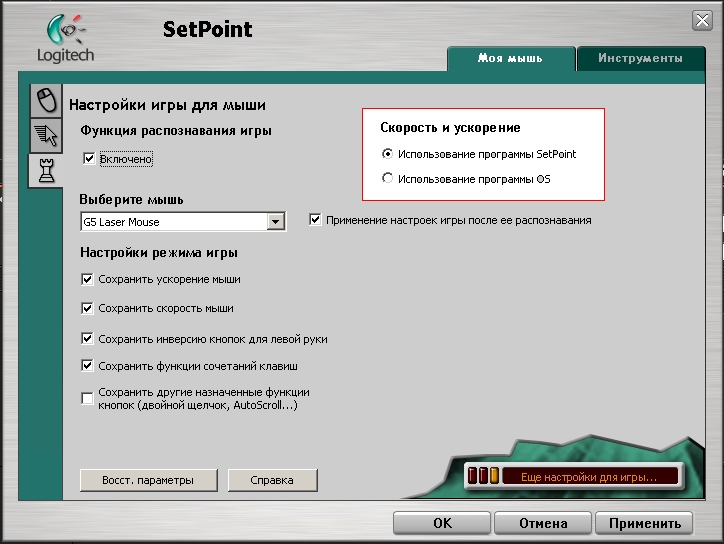Click the Настройки игры для мыши heading
Viewport: 724px width, 544px height.
[x=167, y=105]
